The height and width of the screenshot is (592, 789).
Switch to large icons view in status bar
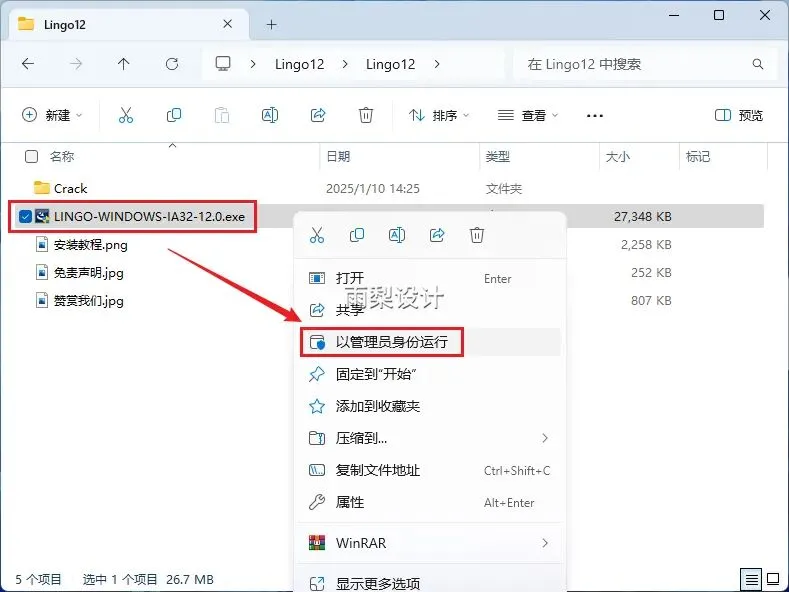coord(773,579)
